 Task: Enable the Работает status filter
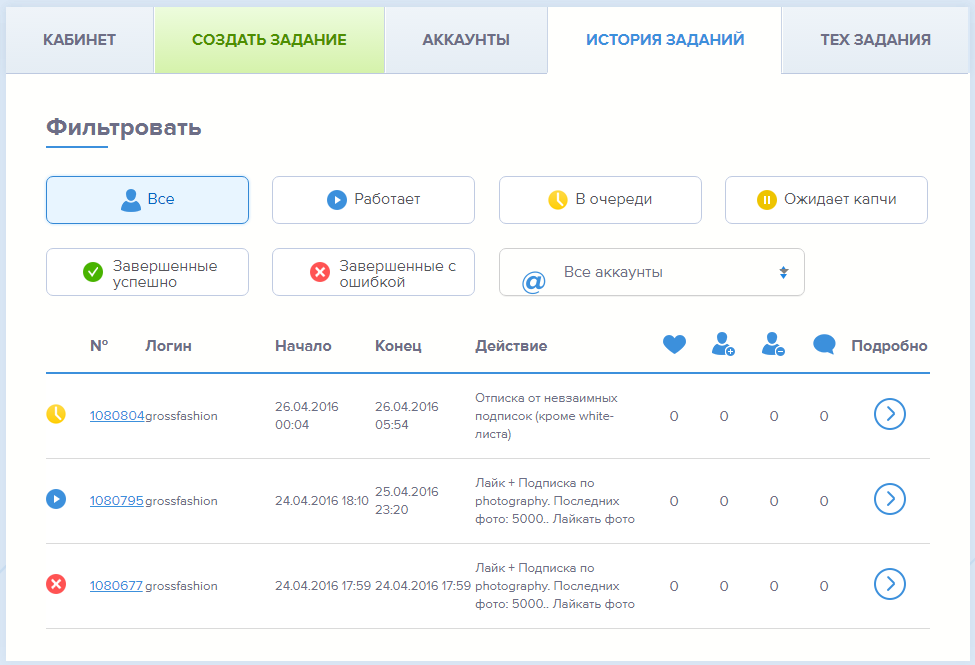373,199
